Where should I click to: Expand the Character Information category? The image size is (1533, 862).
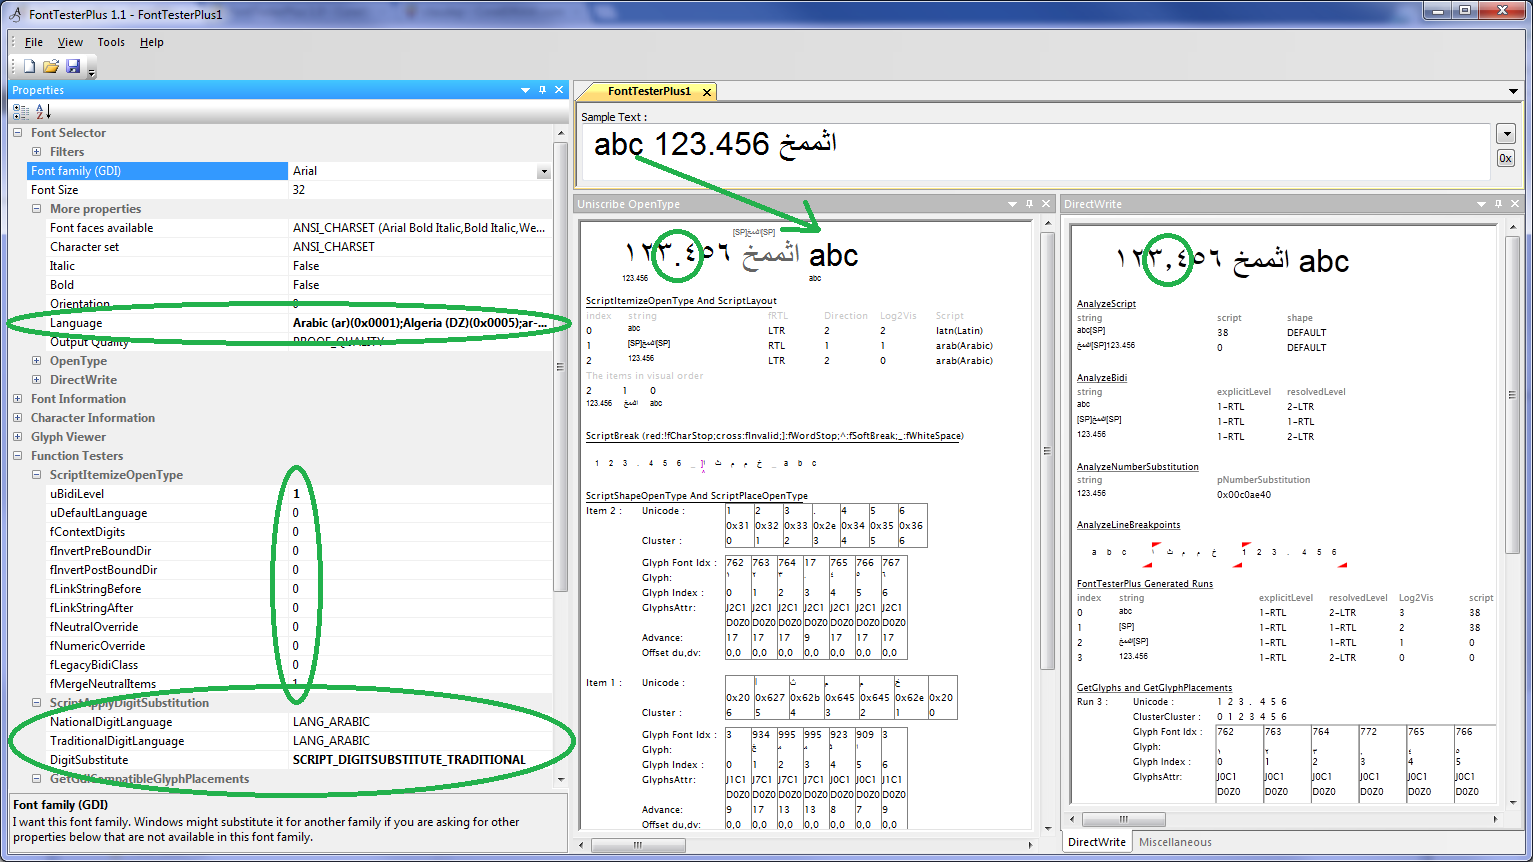(x=18, y=418)
